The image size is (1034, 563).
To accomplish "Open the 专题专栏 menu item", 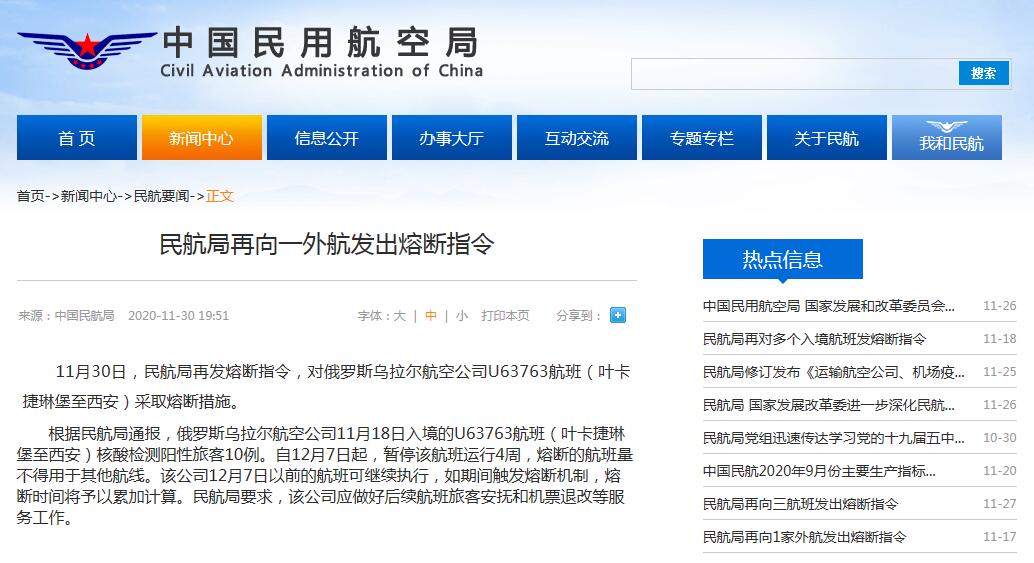I will pos(701,138).
